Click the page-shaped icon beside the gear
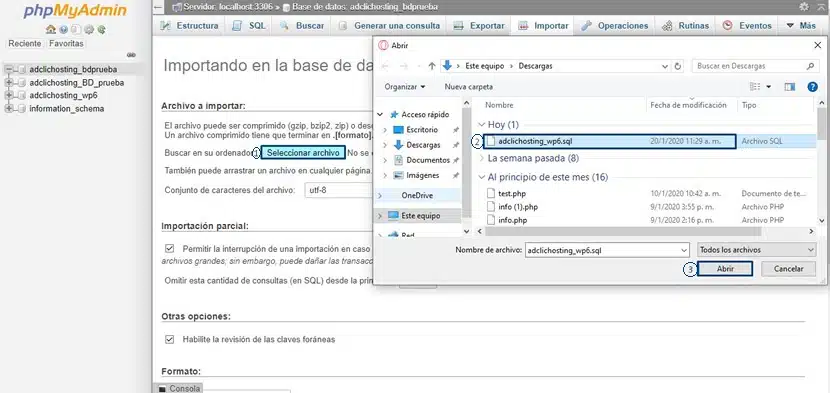830x393 pixels. (x=76, y=30)
